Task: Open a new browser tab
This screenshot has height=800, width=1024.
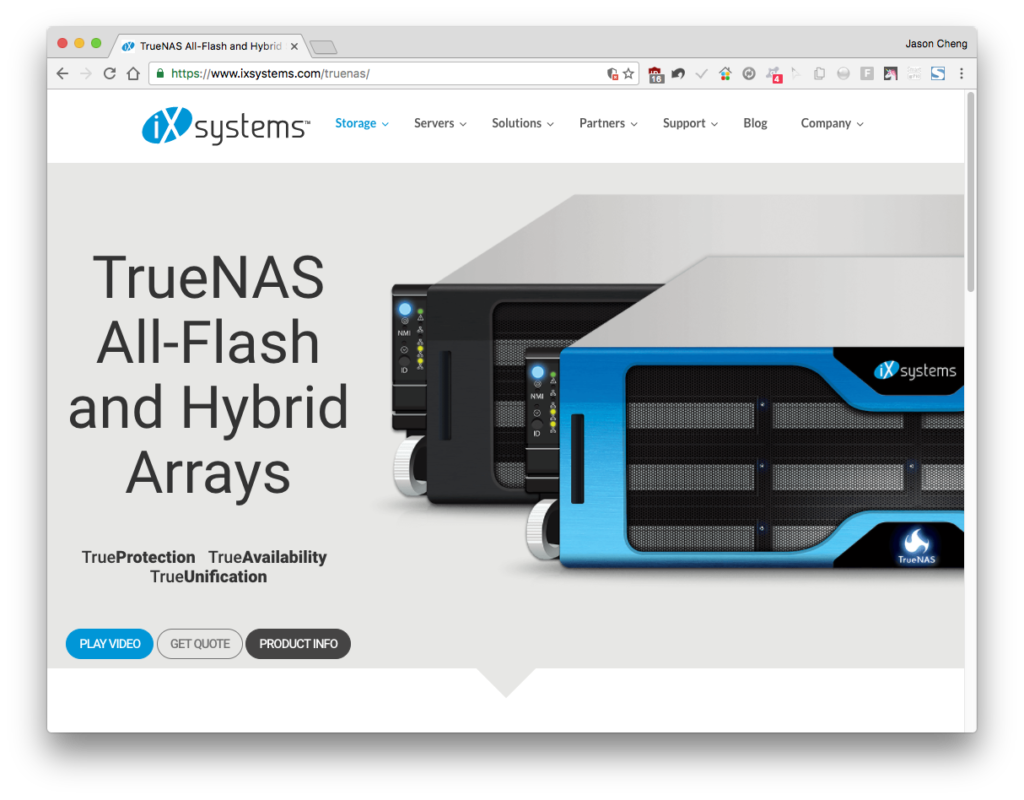Action: pyautogui.click(x=323, y=47)
